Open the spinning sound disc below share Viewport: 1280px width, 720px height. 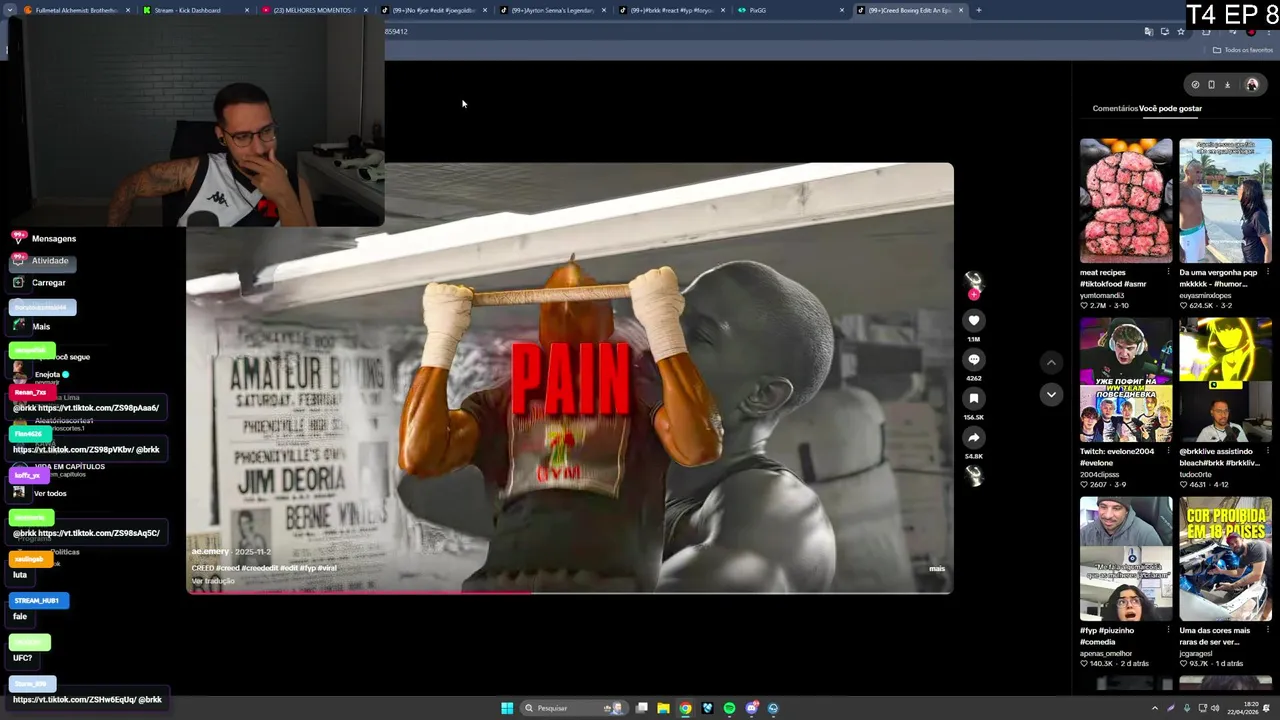click(x=973, y=476)
